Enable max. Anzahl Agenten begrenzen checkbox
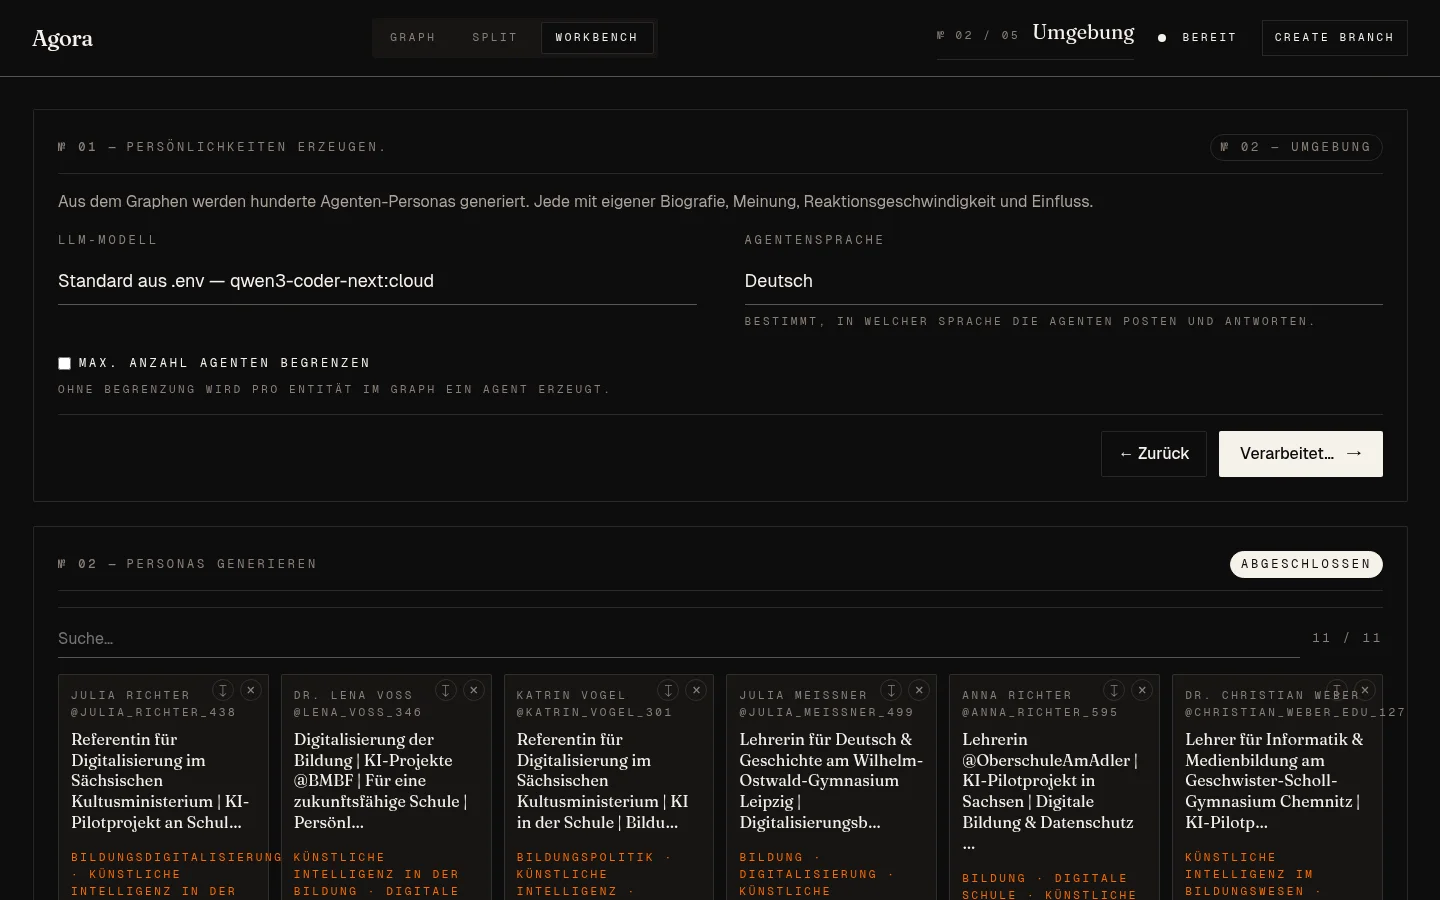Image resolution: width=1440 pixels, height=900 pixels. tap(65, 364)
